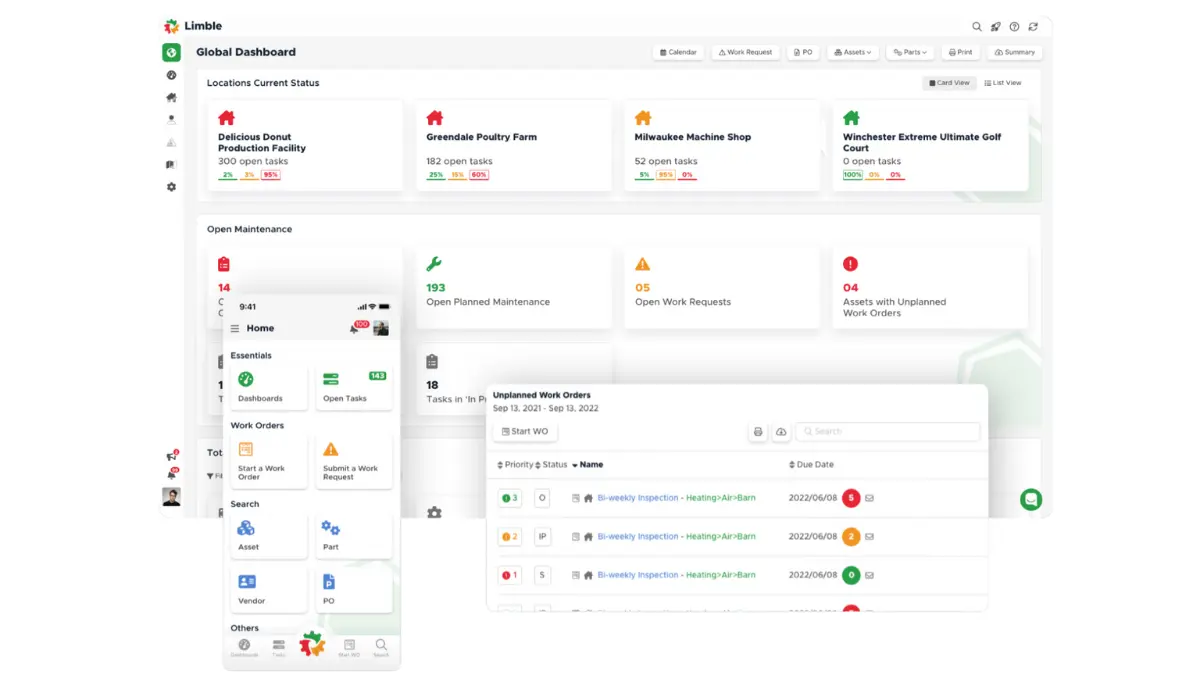Open the Search tab in the mobile bottom bar

(381, 648)
